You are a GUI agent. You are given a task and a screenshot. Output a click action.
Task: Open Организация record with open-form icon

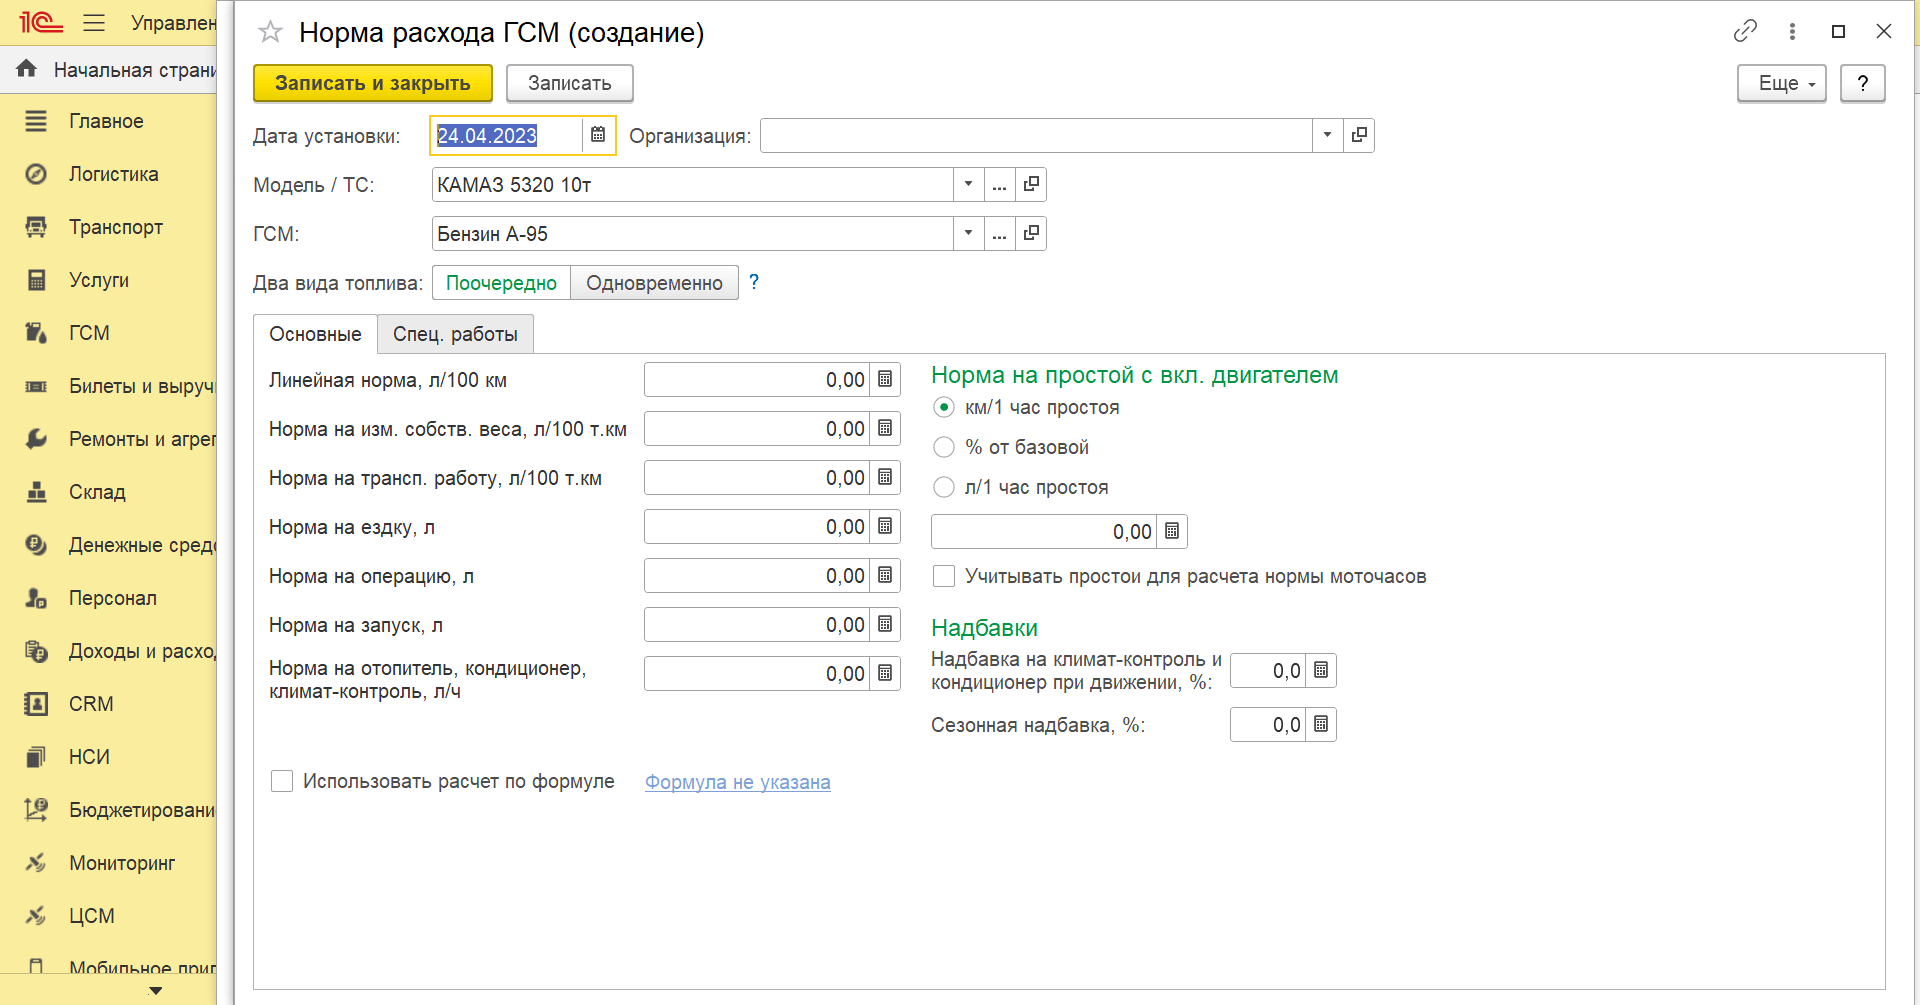coord(1359,135)
